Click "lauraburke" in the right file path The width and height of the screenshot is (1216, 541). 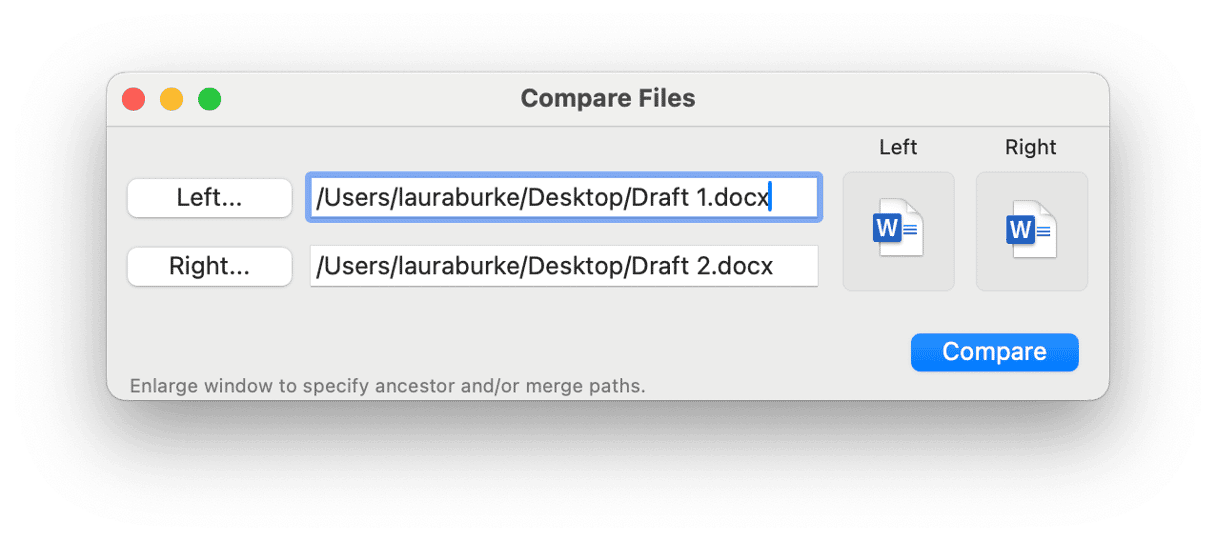(455, 267)
